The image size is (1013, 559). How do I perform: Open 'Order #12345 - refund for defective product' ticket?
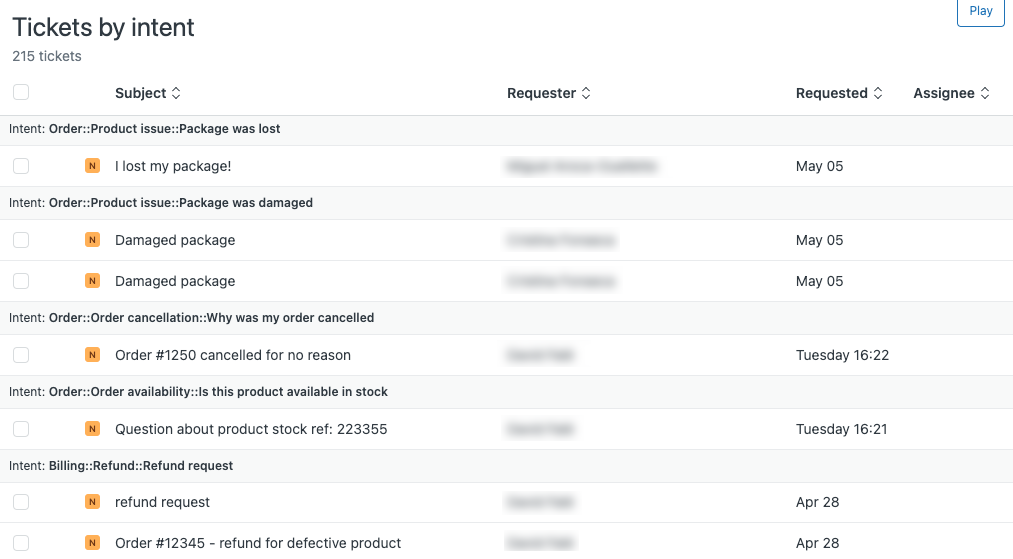click(x=258, y=543)
